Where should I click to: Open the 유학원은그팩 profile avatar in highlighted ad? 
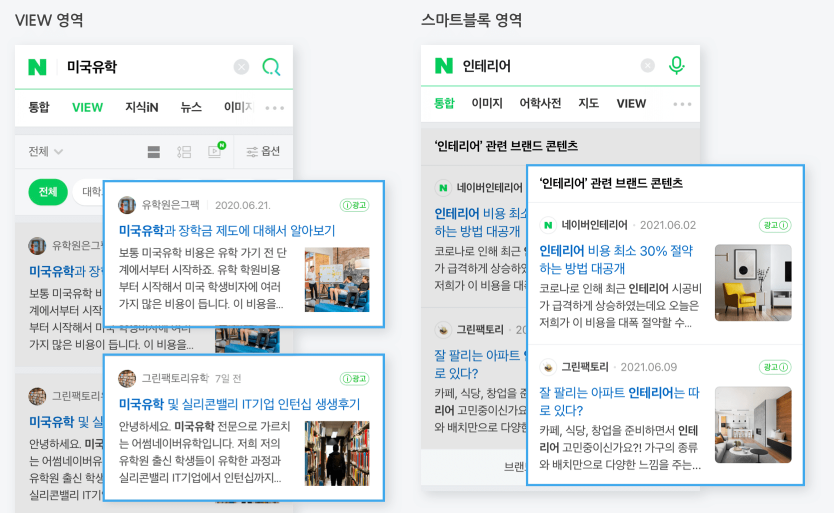(x=127, y=205)
